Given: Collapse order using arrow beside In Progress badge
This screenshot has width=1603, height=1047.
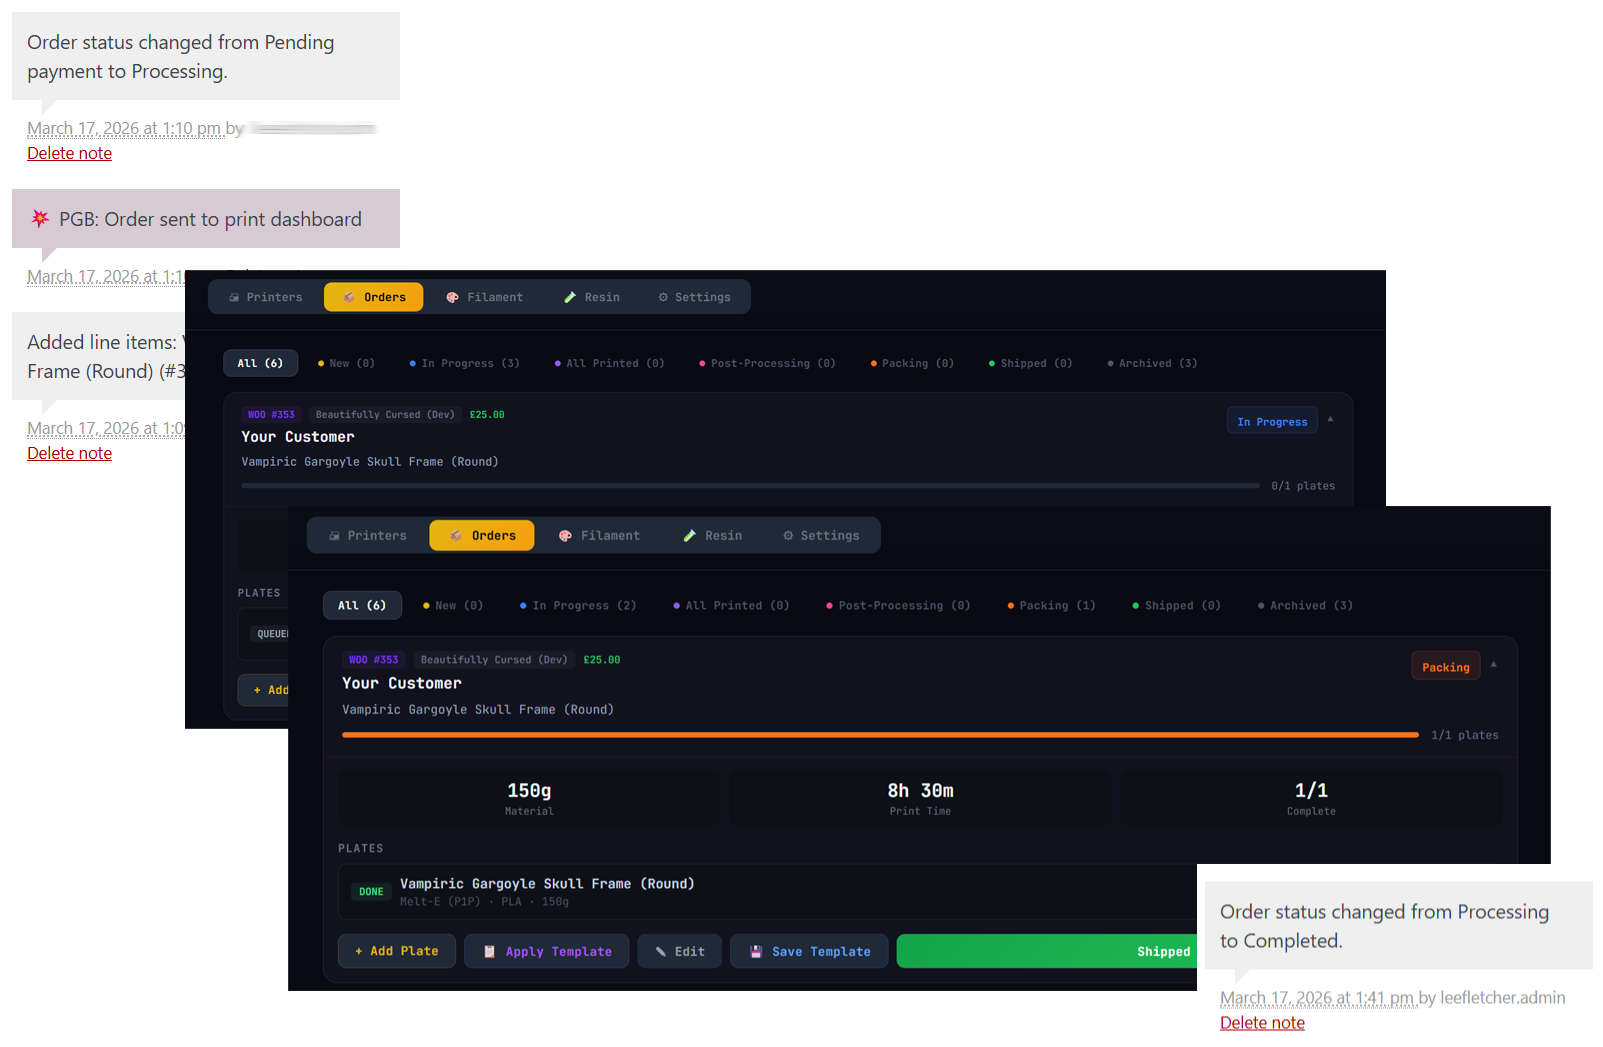Looking at the screenshot, I should pyautogui.click(x=1330, y=419).
